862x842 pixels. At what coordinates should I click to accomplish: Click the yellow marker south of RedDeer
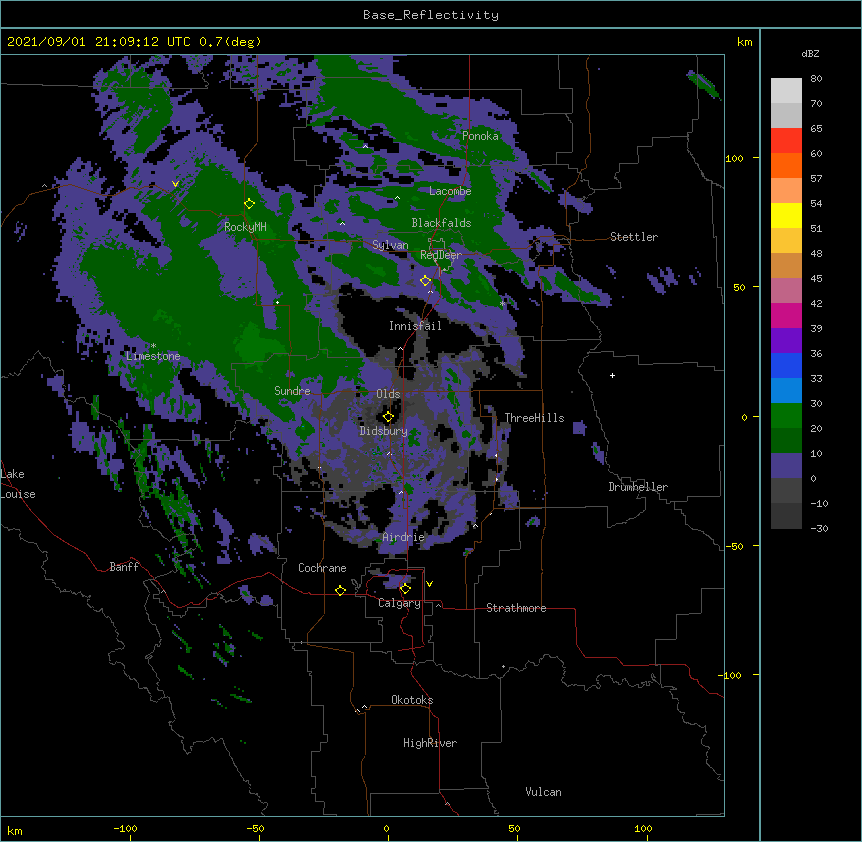coord(425,281)
